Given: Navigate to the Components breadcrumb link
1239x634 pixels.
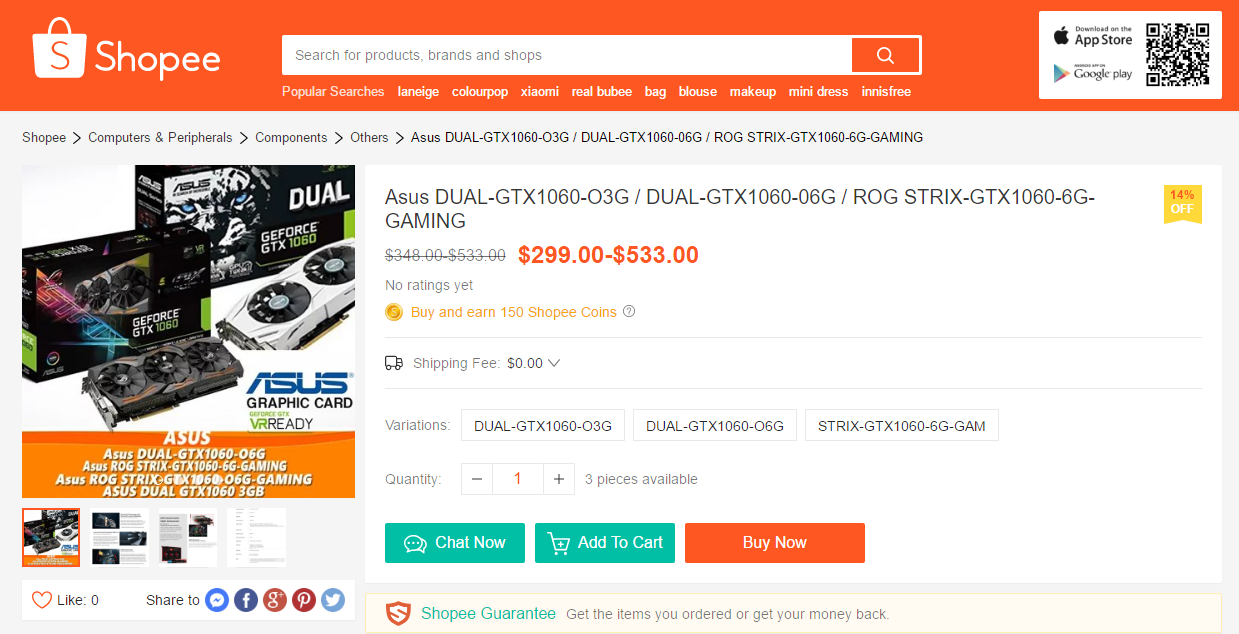Looking at the screenshot, I should pos(291,137).
